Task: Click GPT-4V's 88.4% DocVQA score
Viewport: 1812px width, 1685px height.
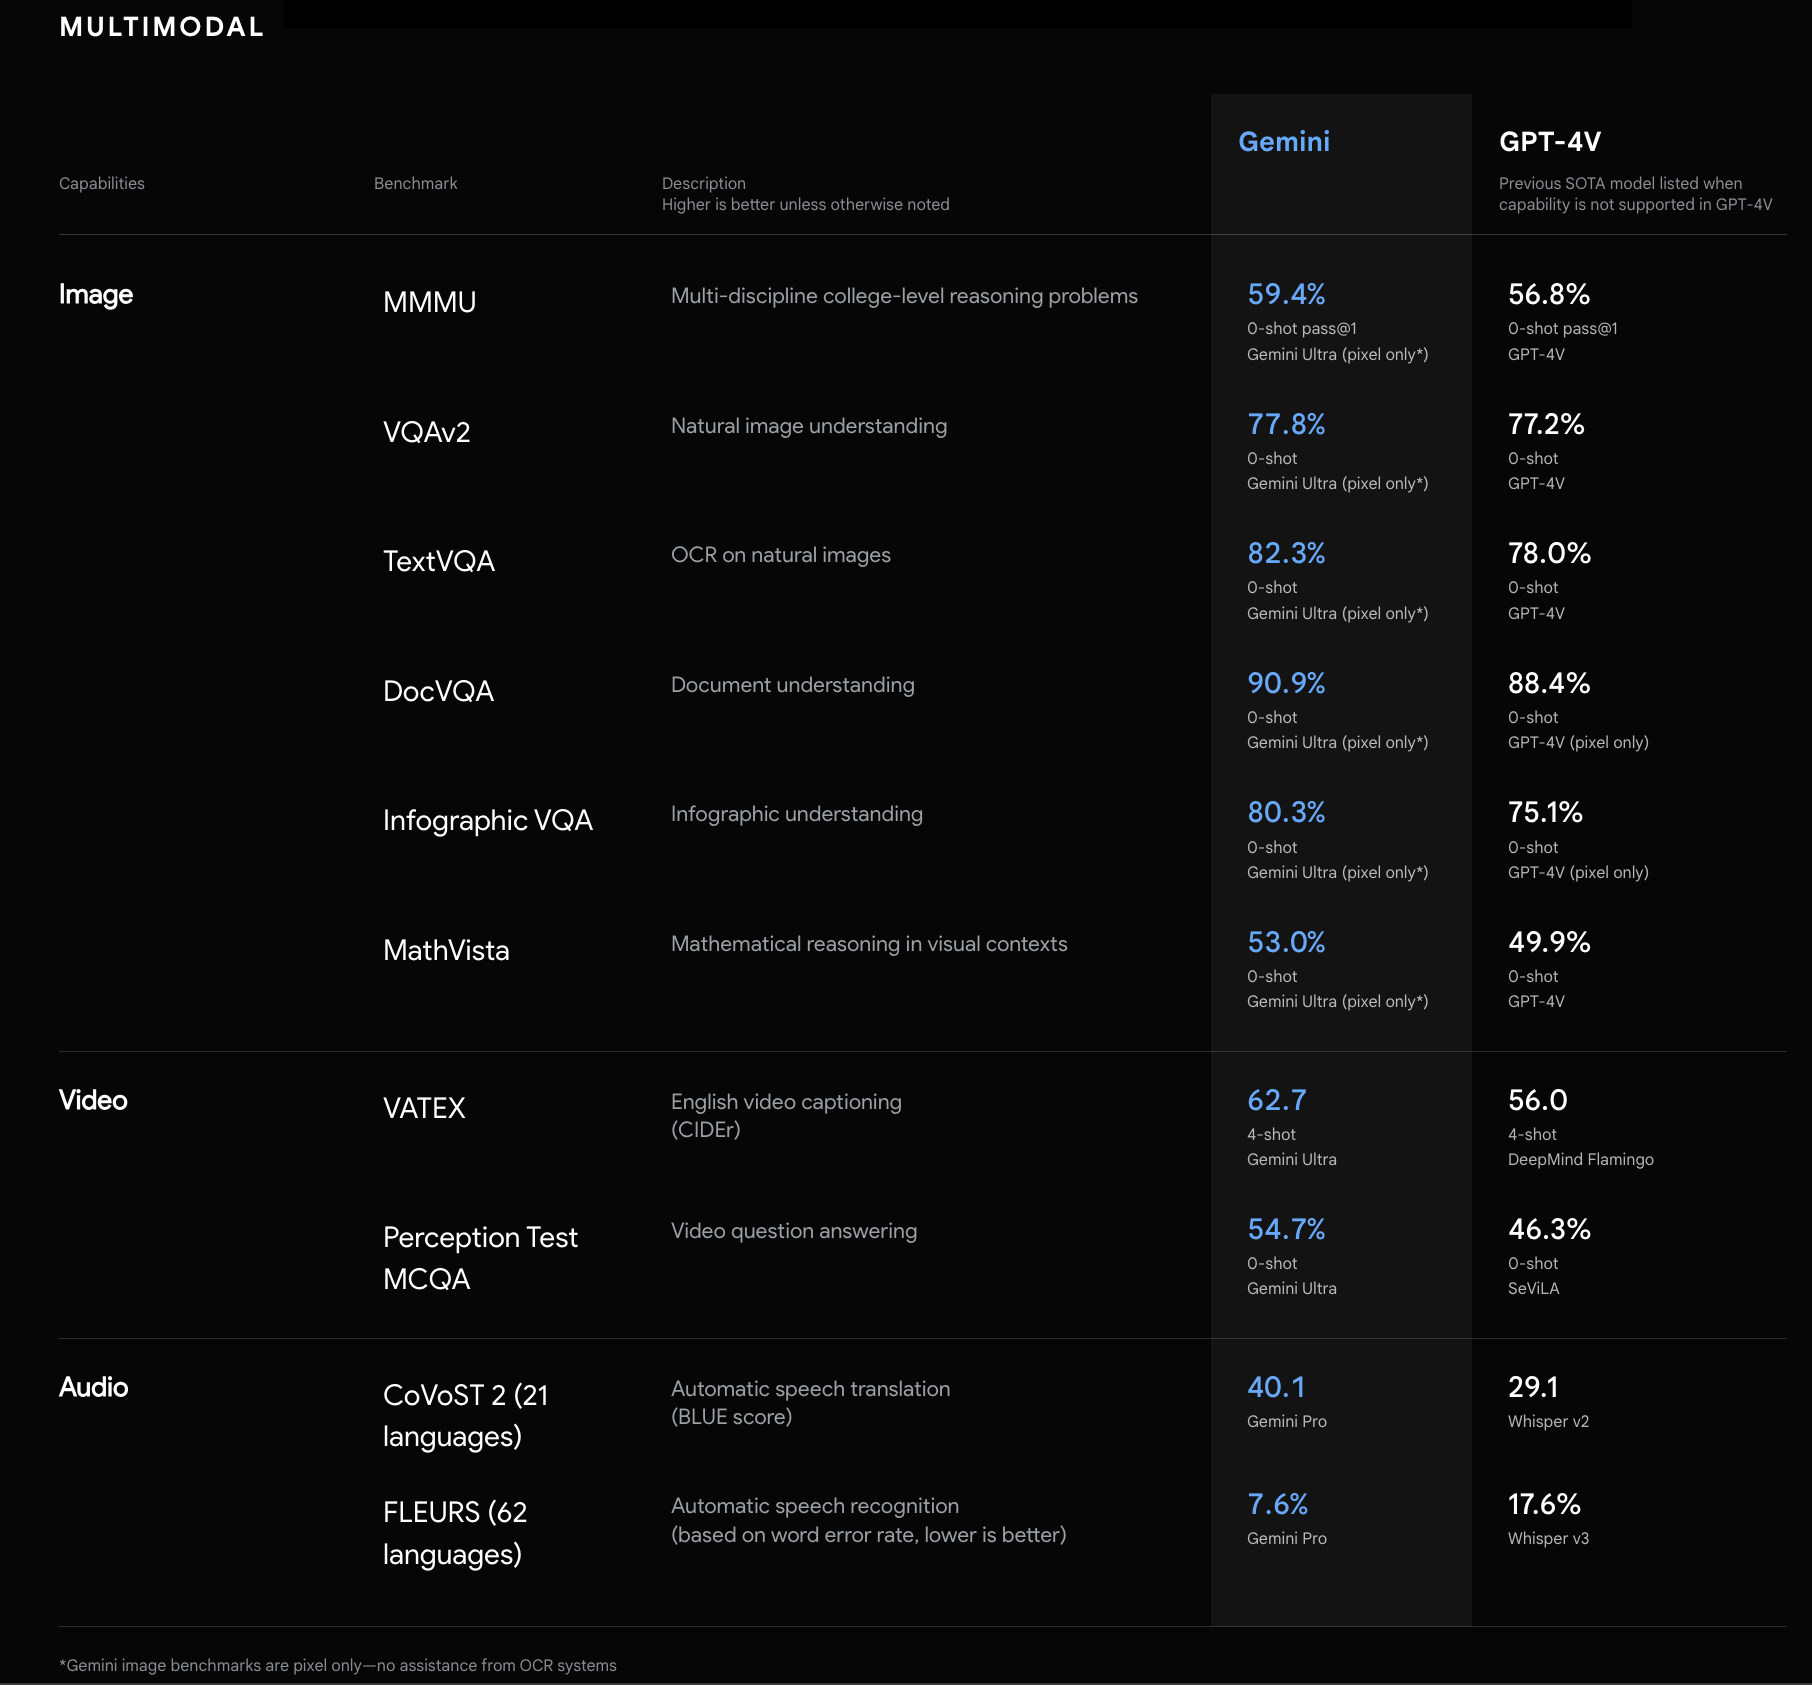Action: pos(1547,684)
